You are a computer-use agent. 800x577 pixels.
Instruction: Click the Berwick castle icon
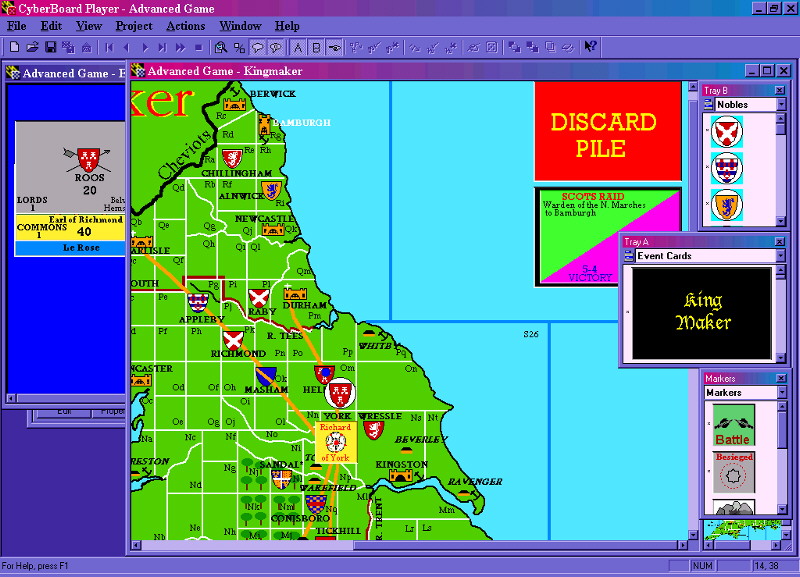[235, 104]
